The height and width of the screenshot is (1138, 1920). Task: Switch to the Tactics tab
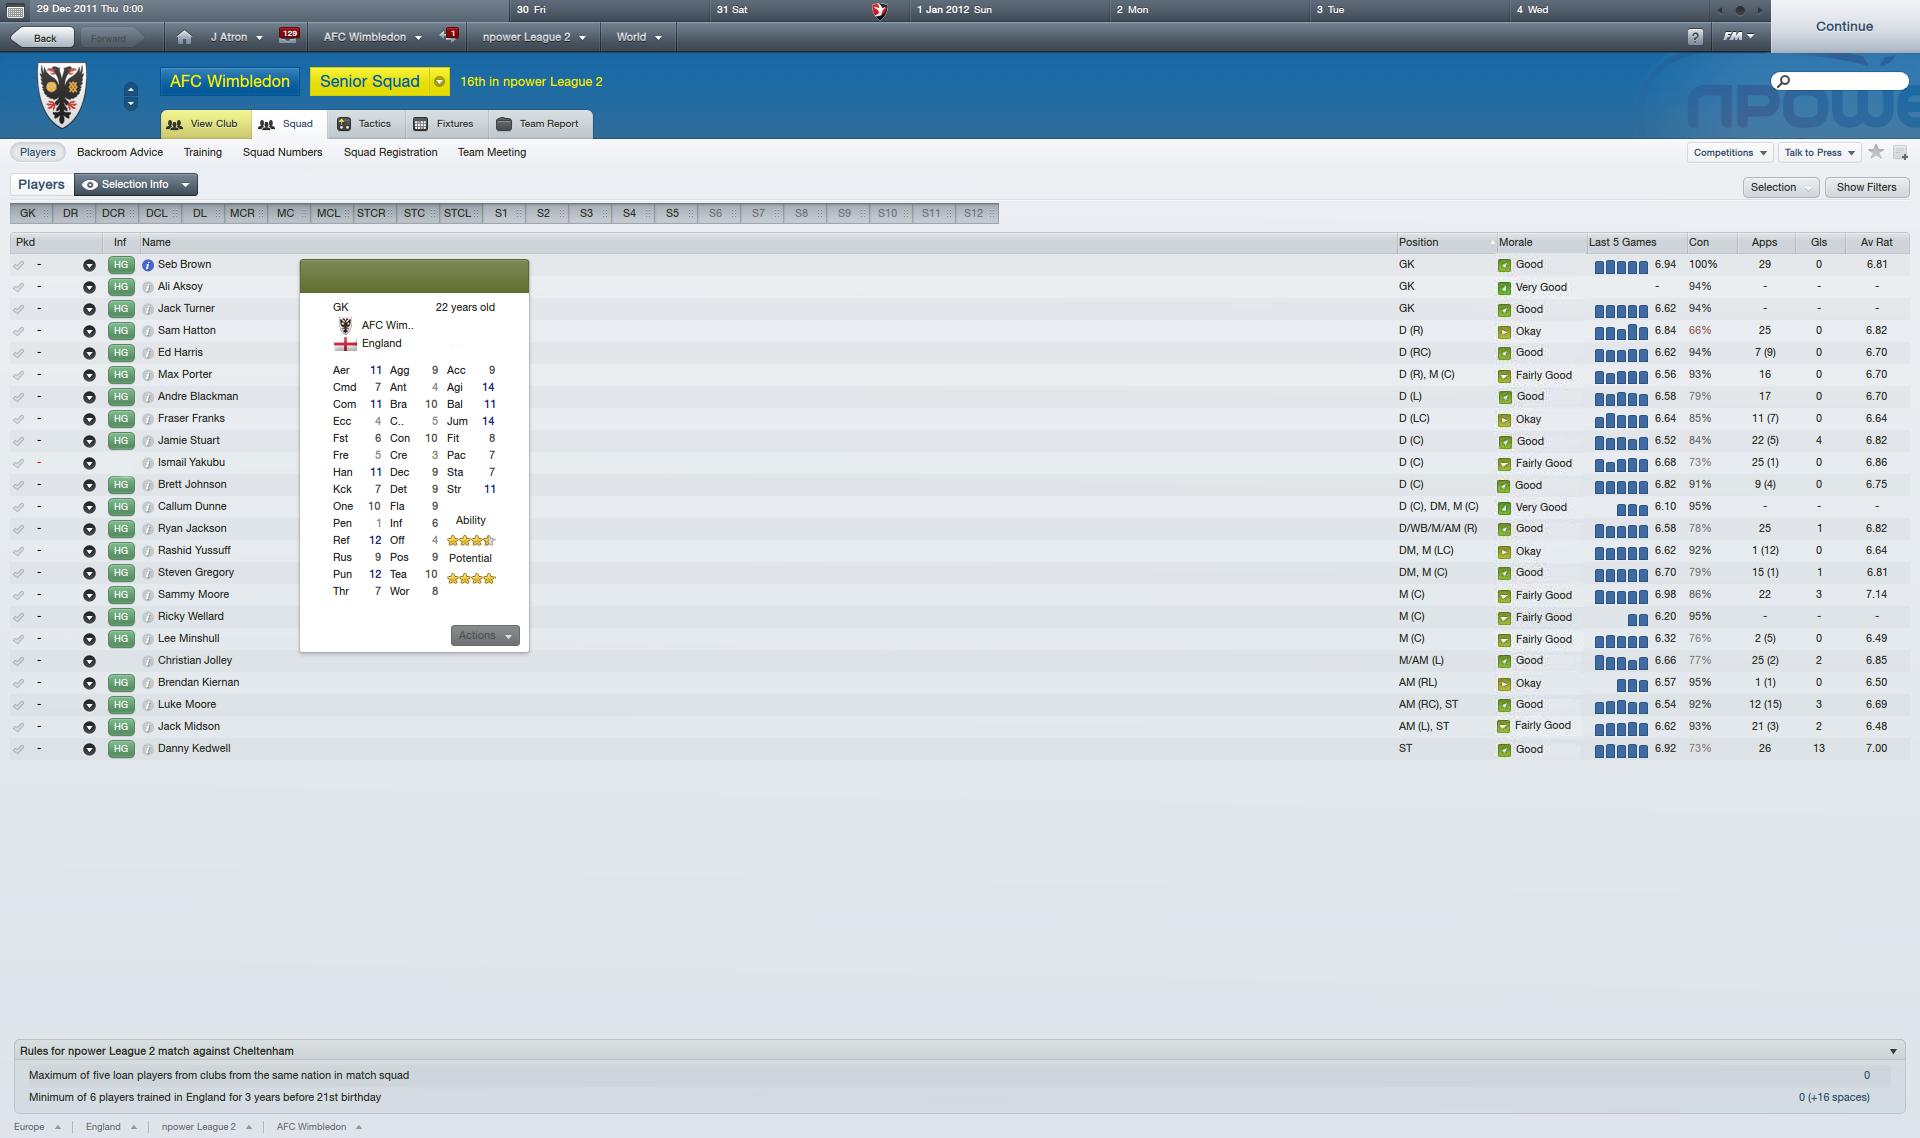(x=365, y=124)
